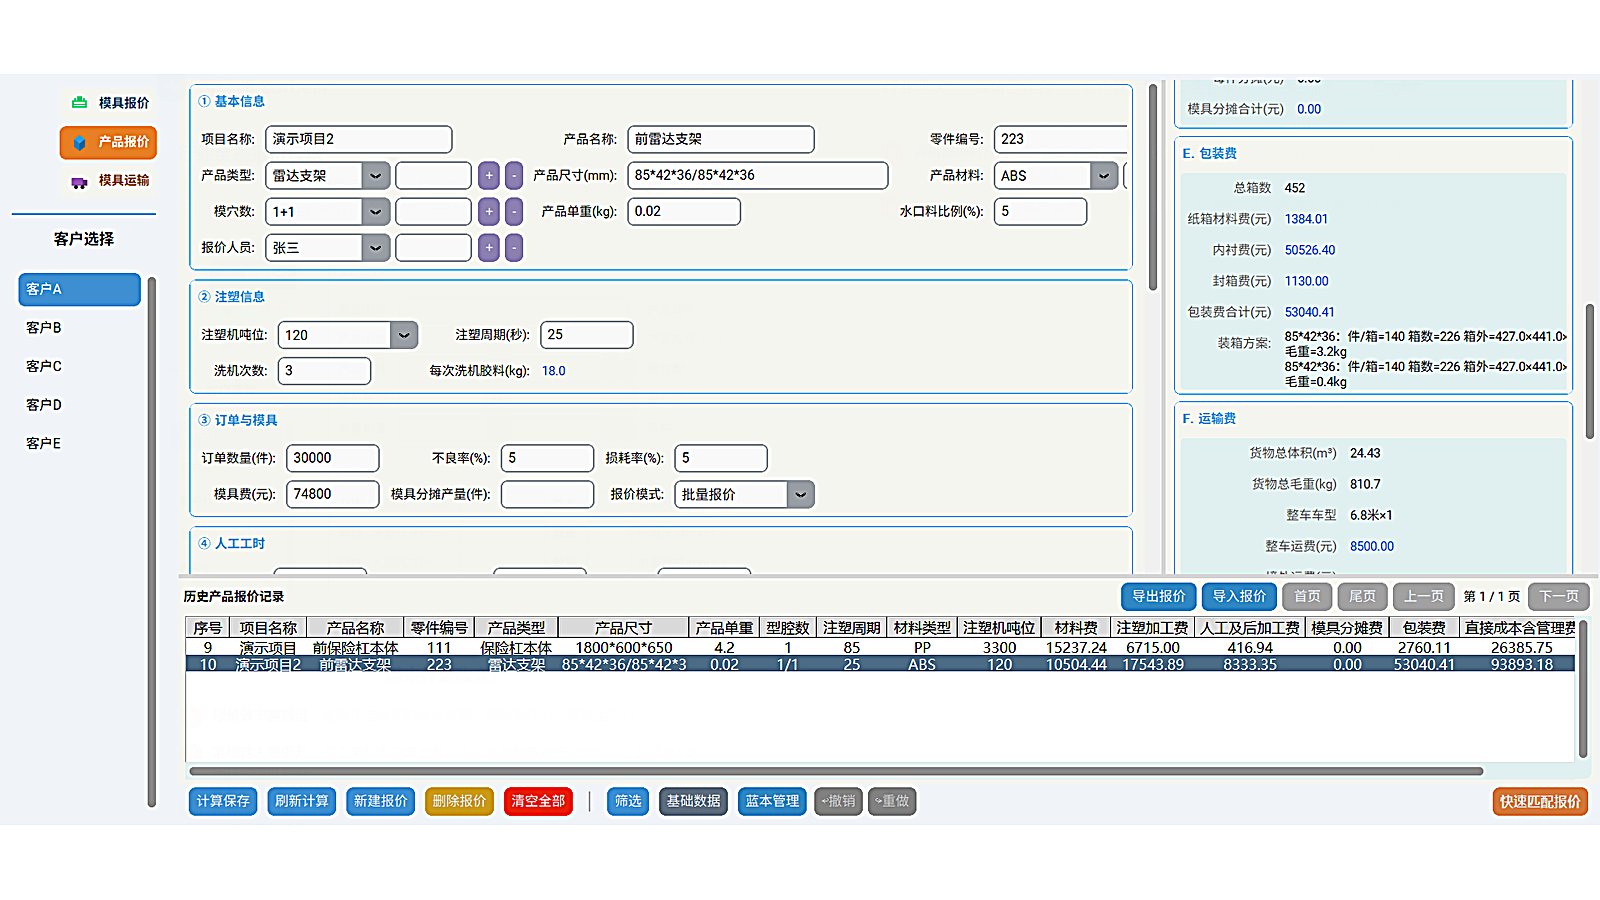Image resolution: width=1600 pixels, height=900 pixels.
Task: Click the red 清空全部 button
Action: click(538, 802)
